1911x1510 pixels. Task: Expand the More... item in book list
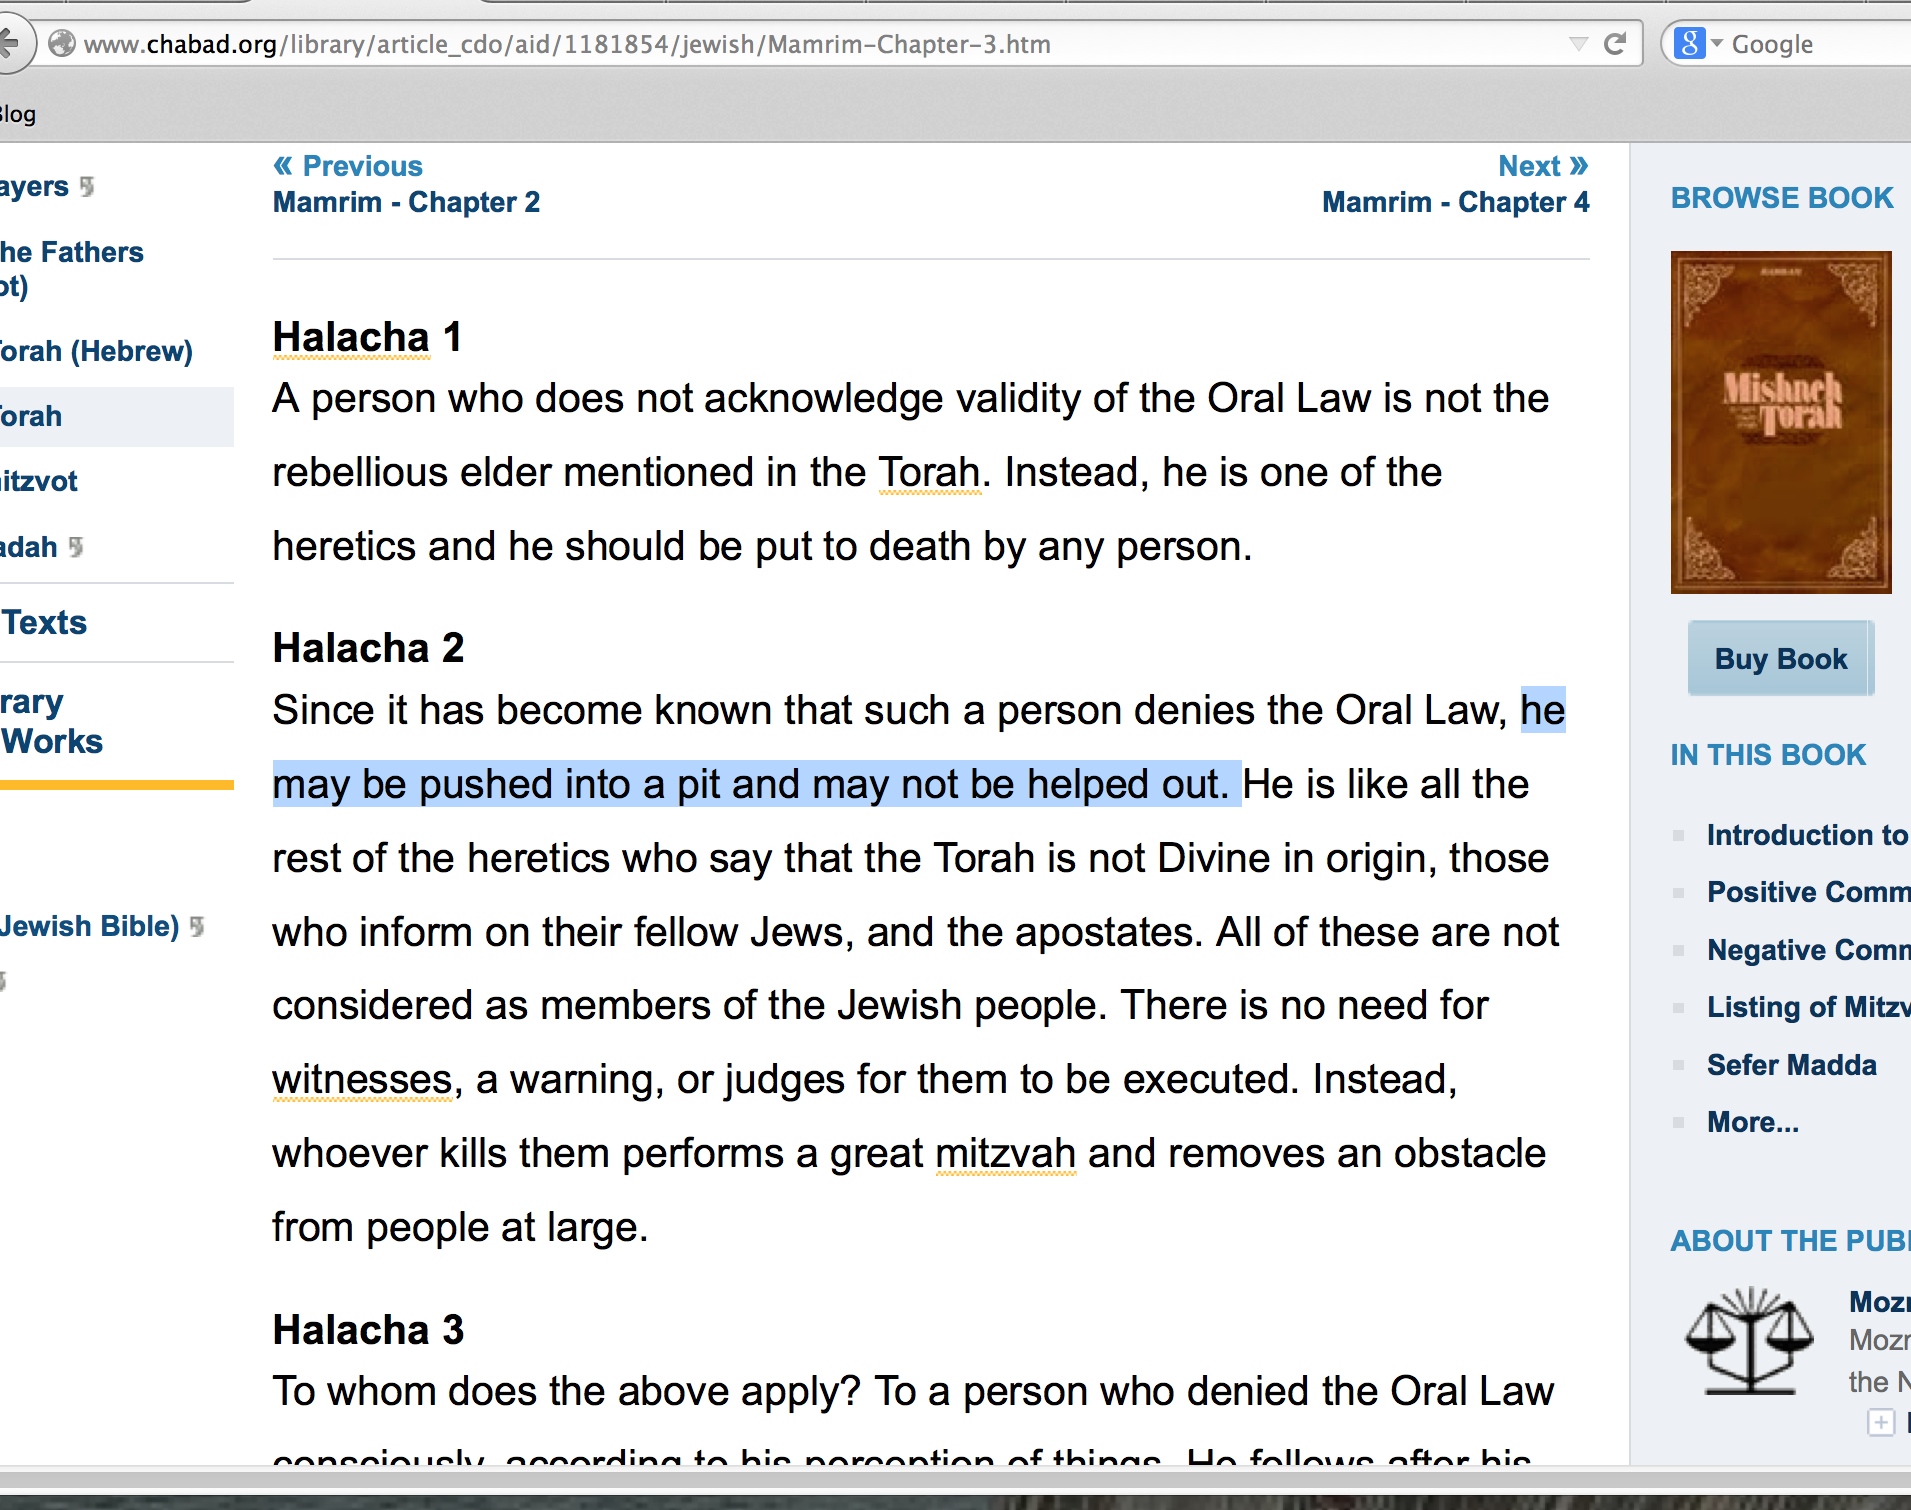1752,1122
